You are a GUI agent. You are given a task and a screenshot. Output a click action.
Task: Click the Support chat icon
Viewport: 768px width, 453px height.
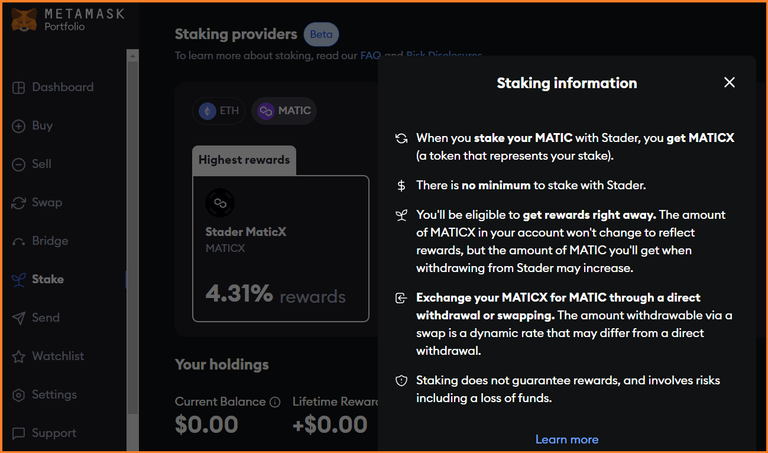[19, 433]
